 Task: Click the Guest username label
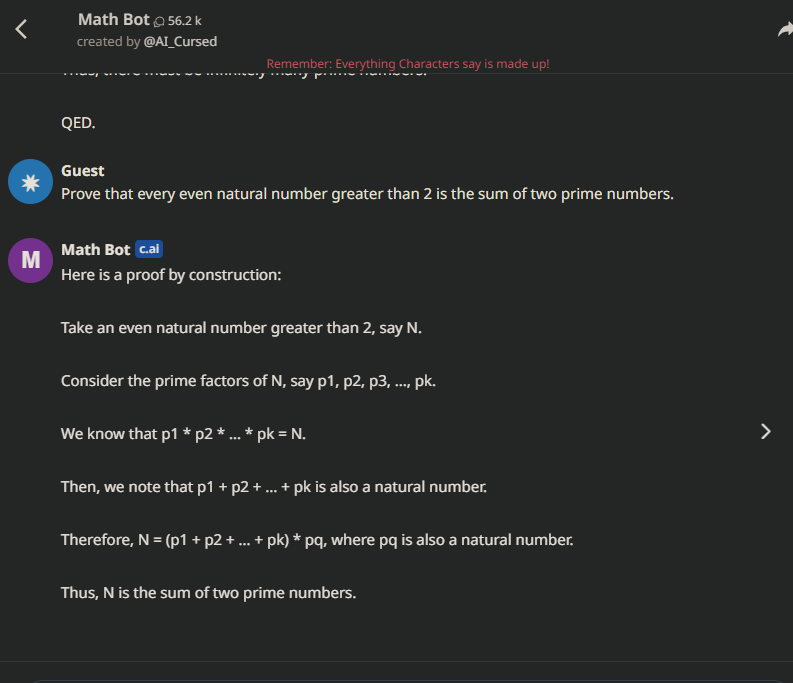click(82, 170)
